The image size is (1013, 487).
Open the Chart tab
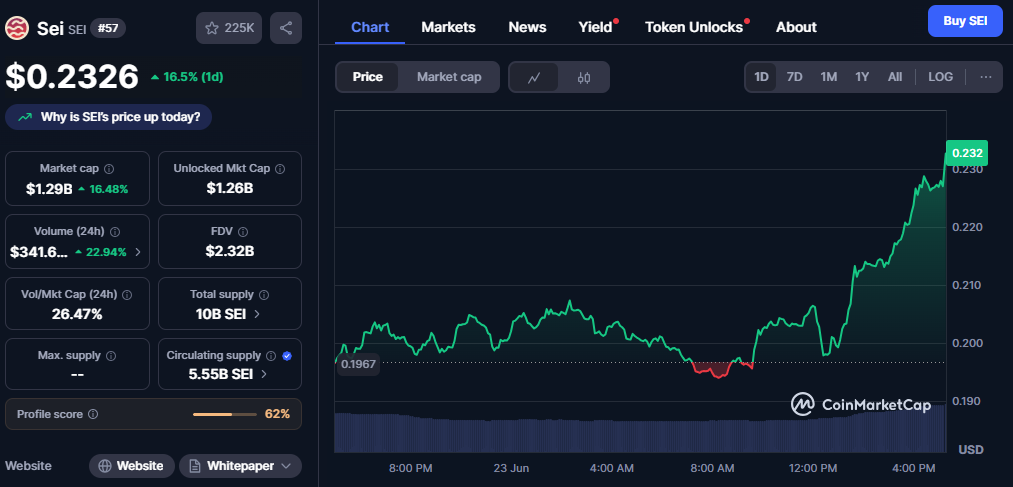pyautogui.click(x=370, y=27)
